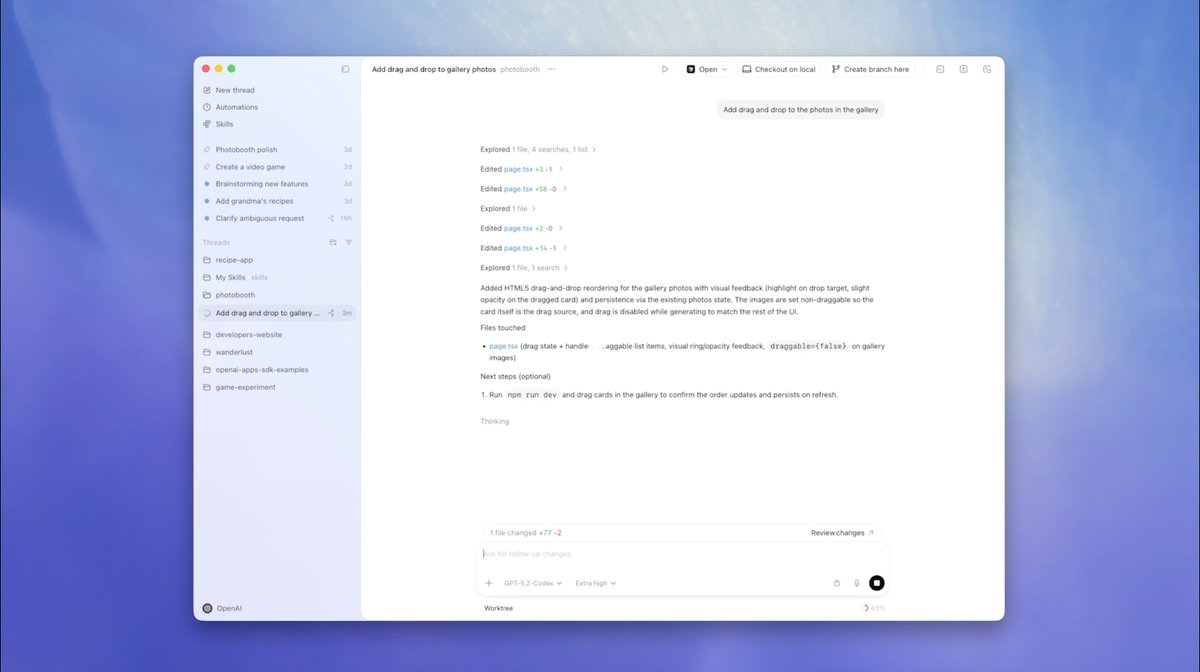Click the 'Threads' section header label

[216, 242]
